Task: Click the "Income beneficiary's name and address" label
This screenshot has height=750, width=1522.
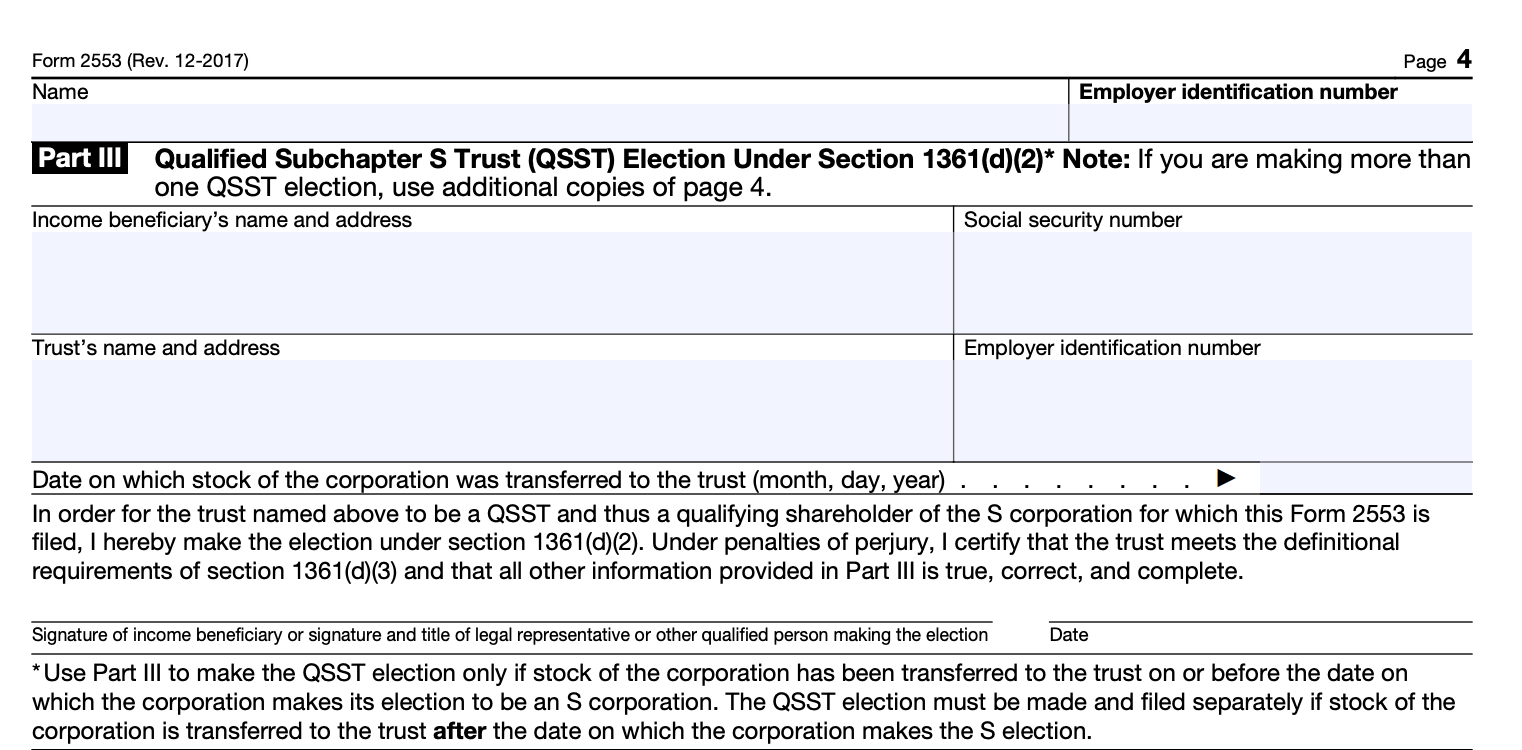Action: (x=222, y=220)
